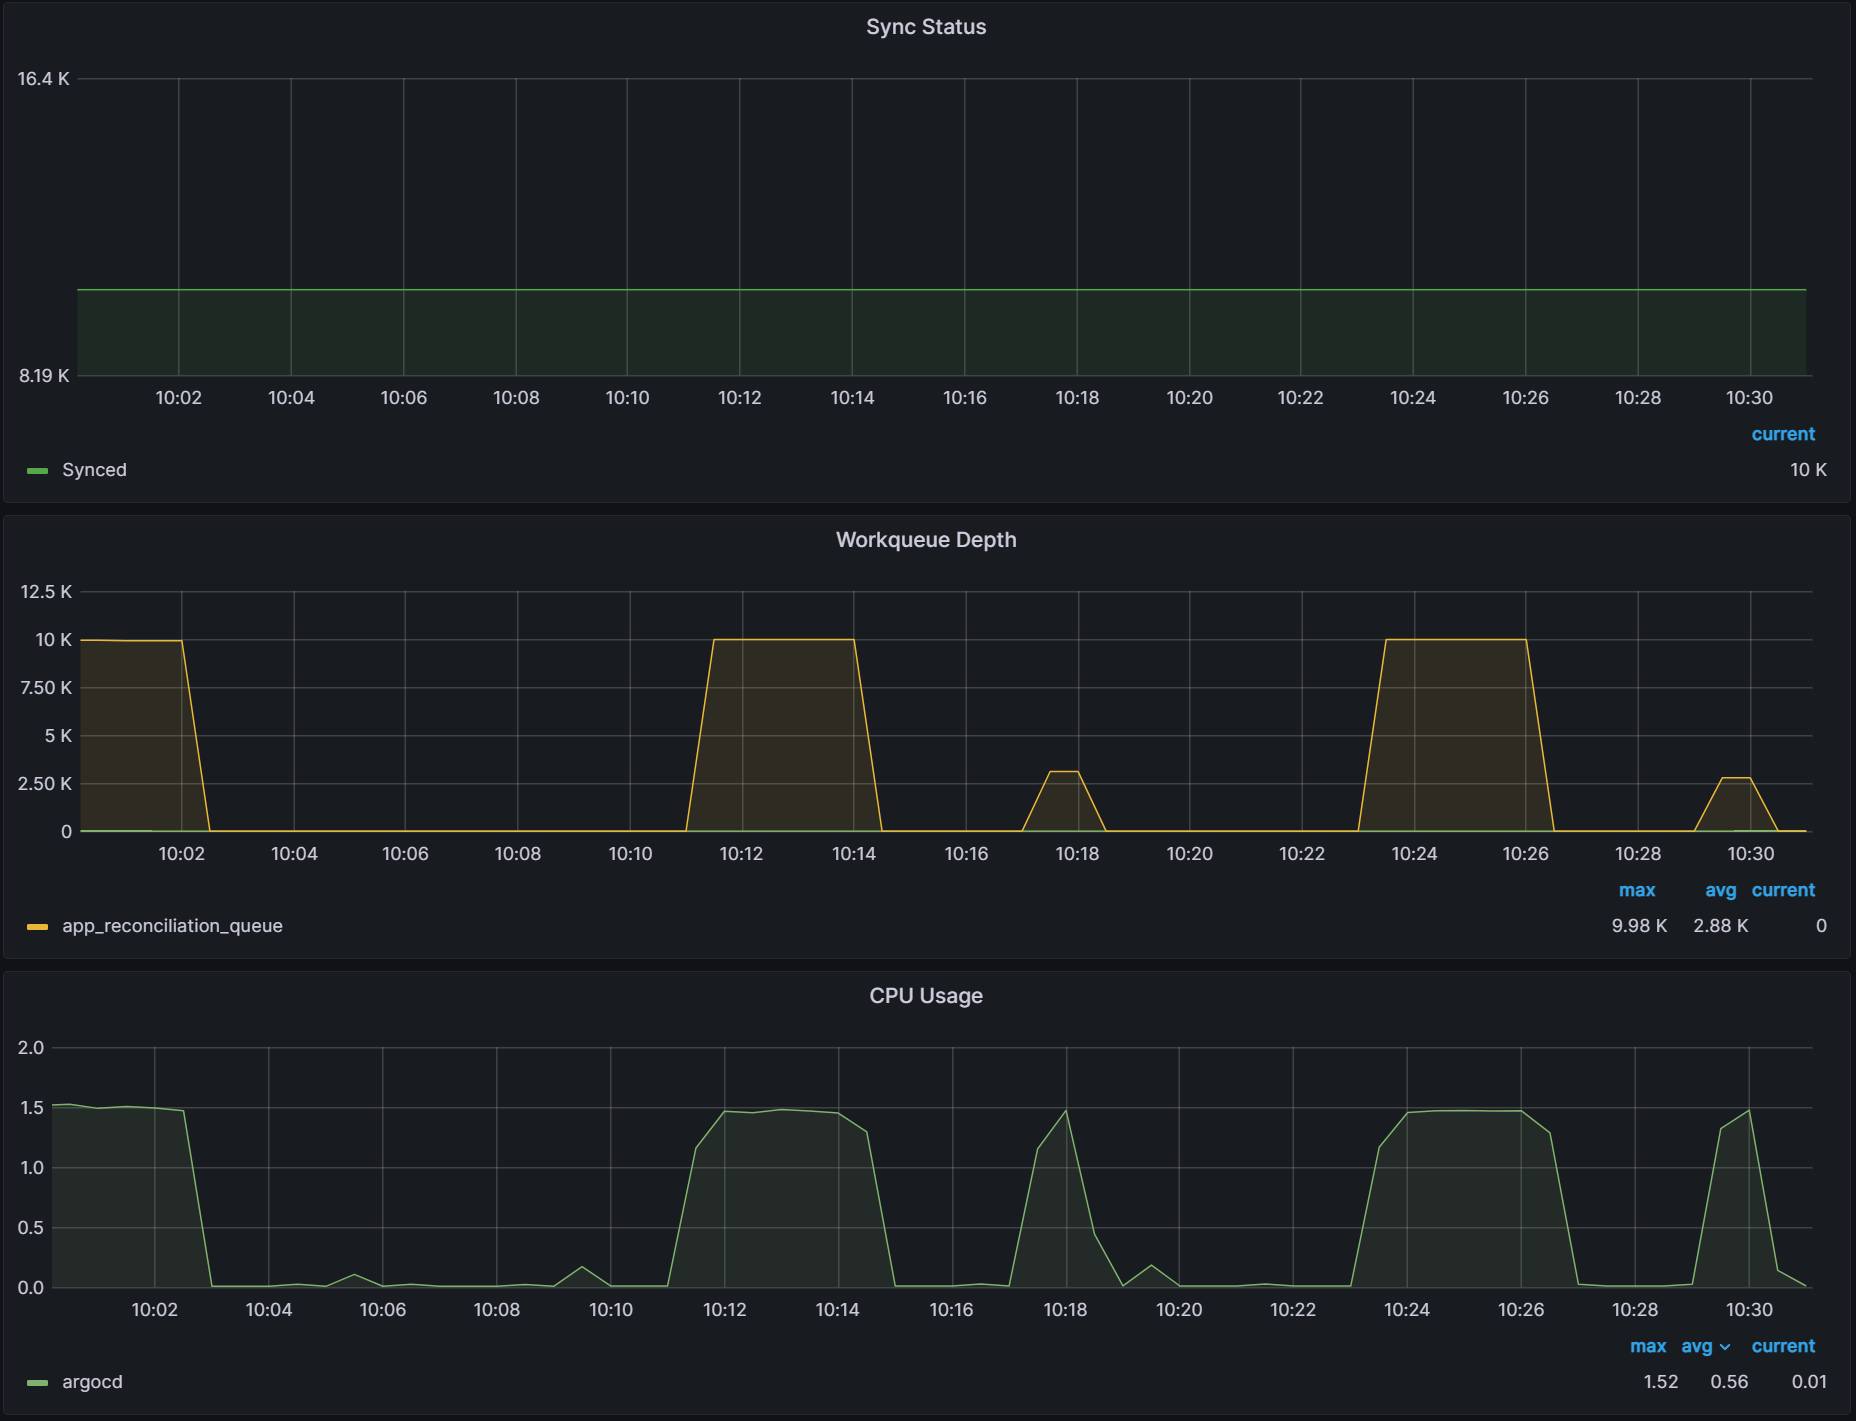Image resolution: width=1856 pixels, height=1421 pixels.
Task: Click the 10:12 time label in Sync Status
Action: click(740, 398)
